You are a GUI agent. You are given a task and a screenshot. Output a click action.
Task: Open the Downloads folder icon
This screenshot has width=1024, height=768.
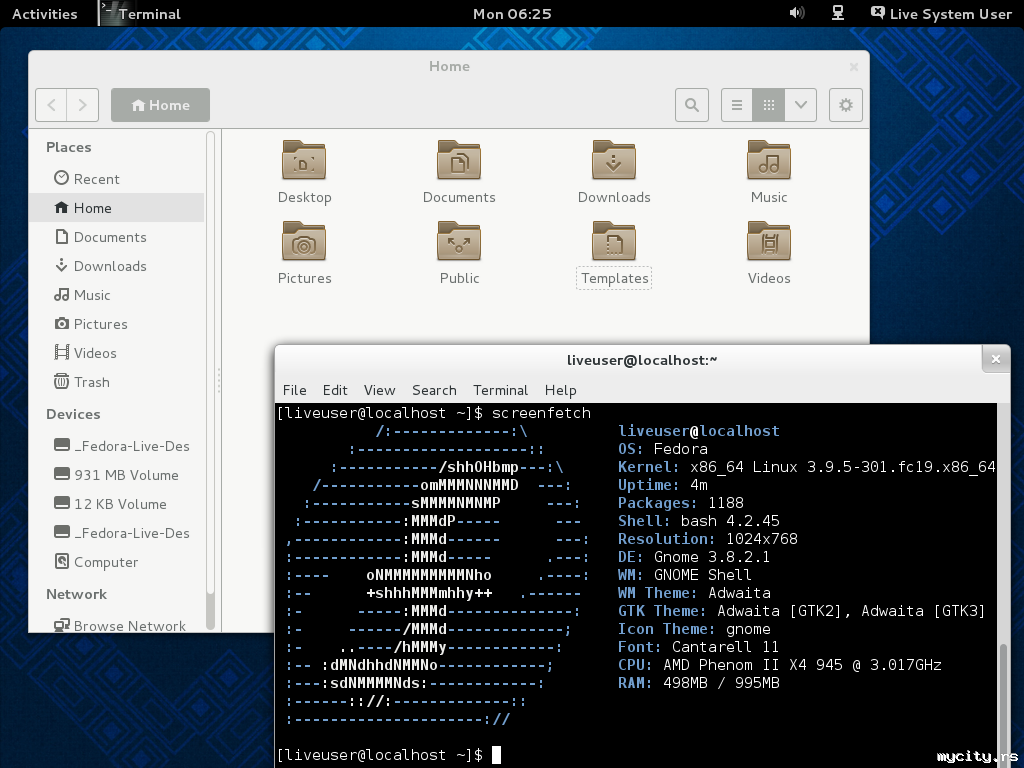coord(614,161)
